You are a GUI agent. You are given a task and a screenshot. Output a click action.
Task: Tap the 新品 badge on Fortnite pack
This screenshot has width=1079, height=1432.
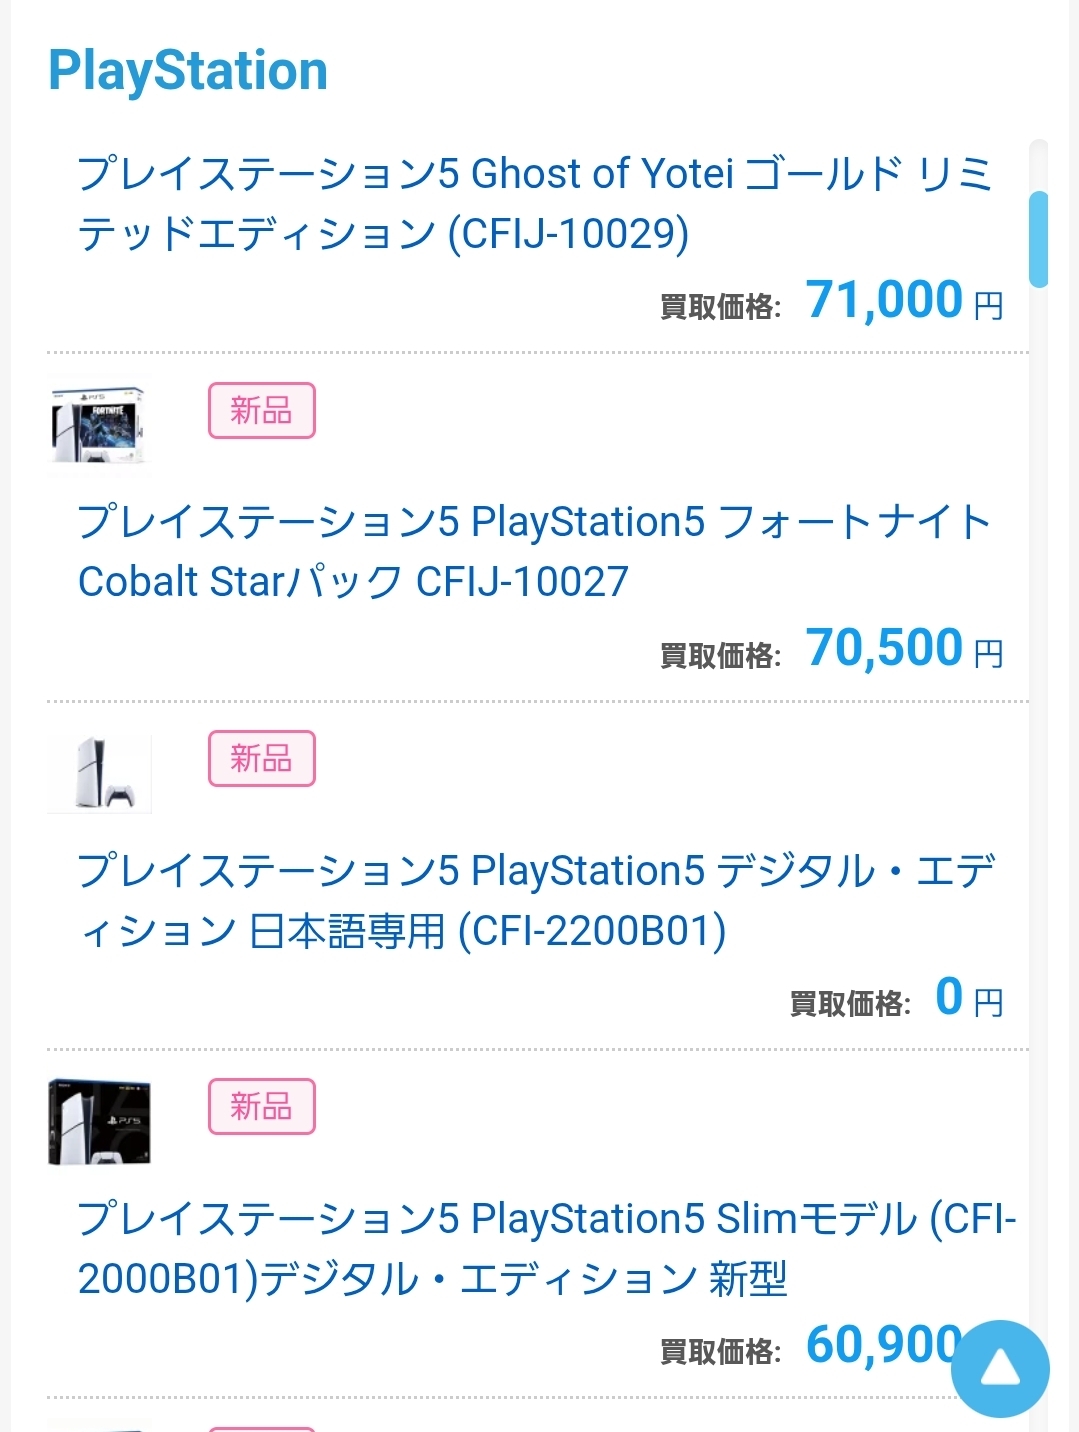(261, 410)
